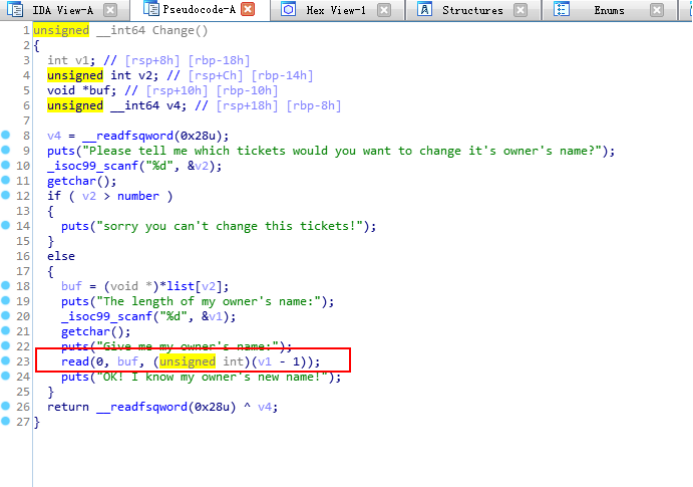Close the Pseudocode-A tab
Viewport: 693px width, 487px height.
pos(248,10)
